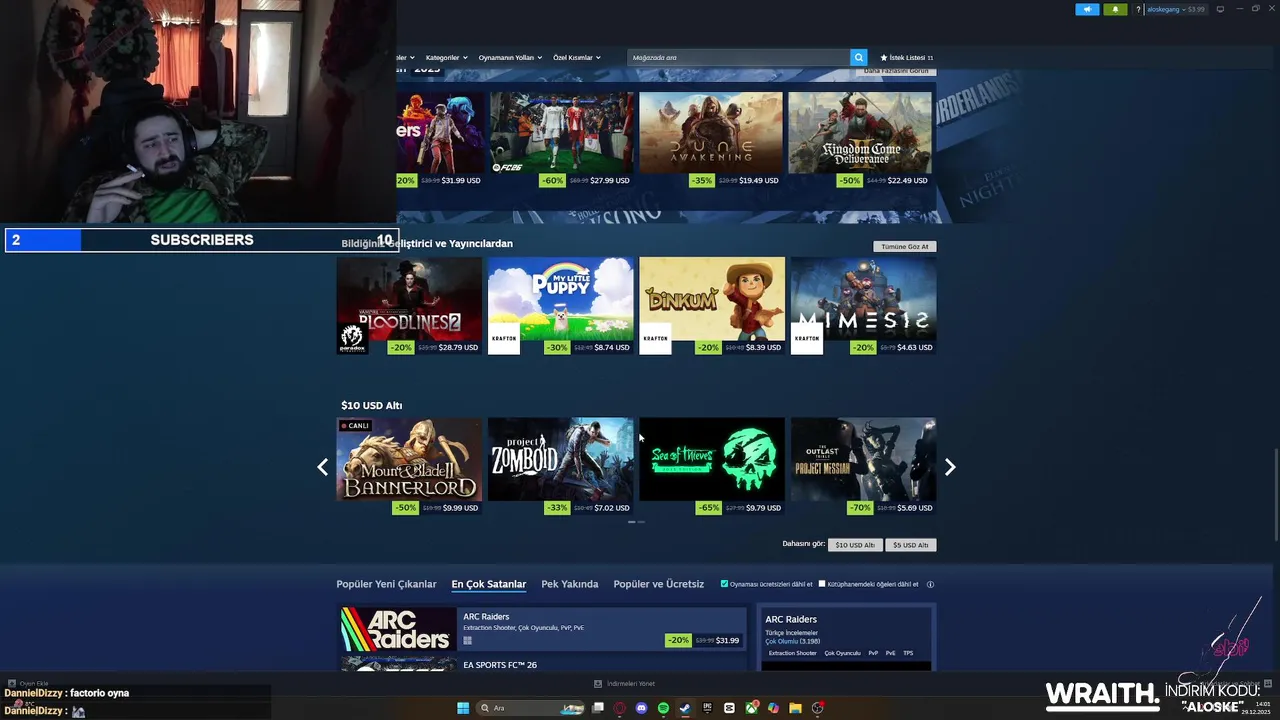
Task: Expand the Özel Kısımlar dropdown
Action: click(577, 58)
